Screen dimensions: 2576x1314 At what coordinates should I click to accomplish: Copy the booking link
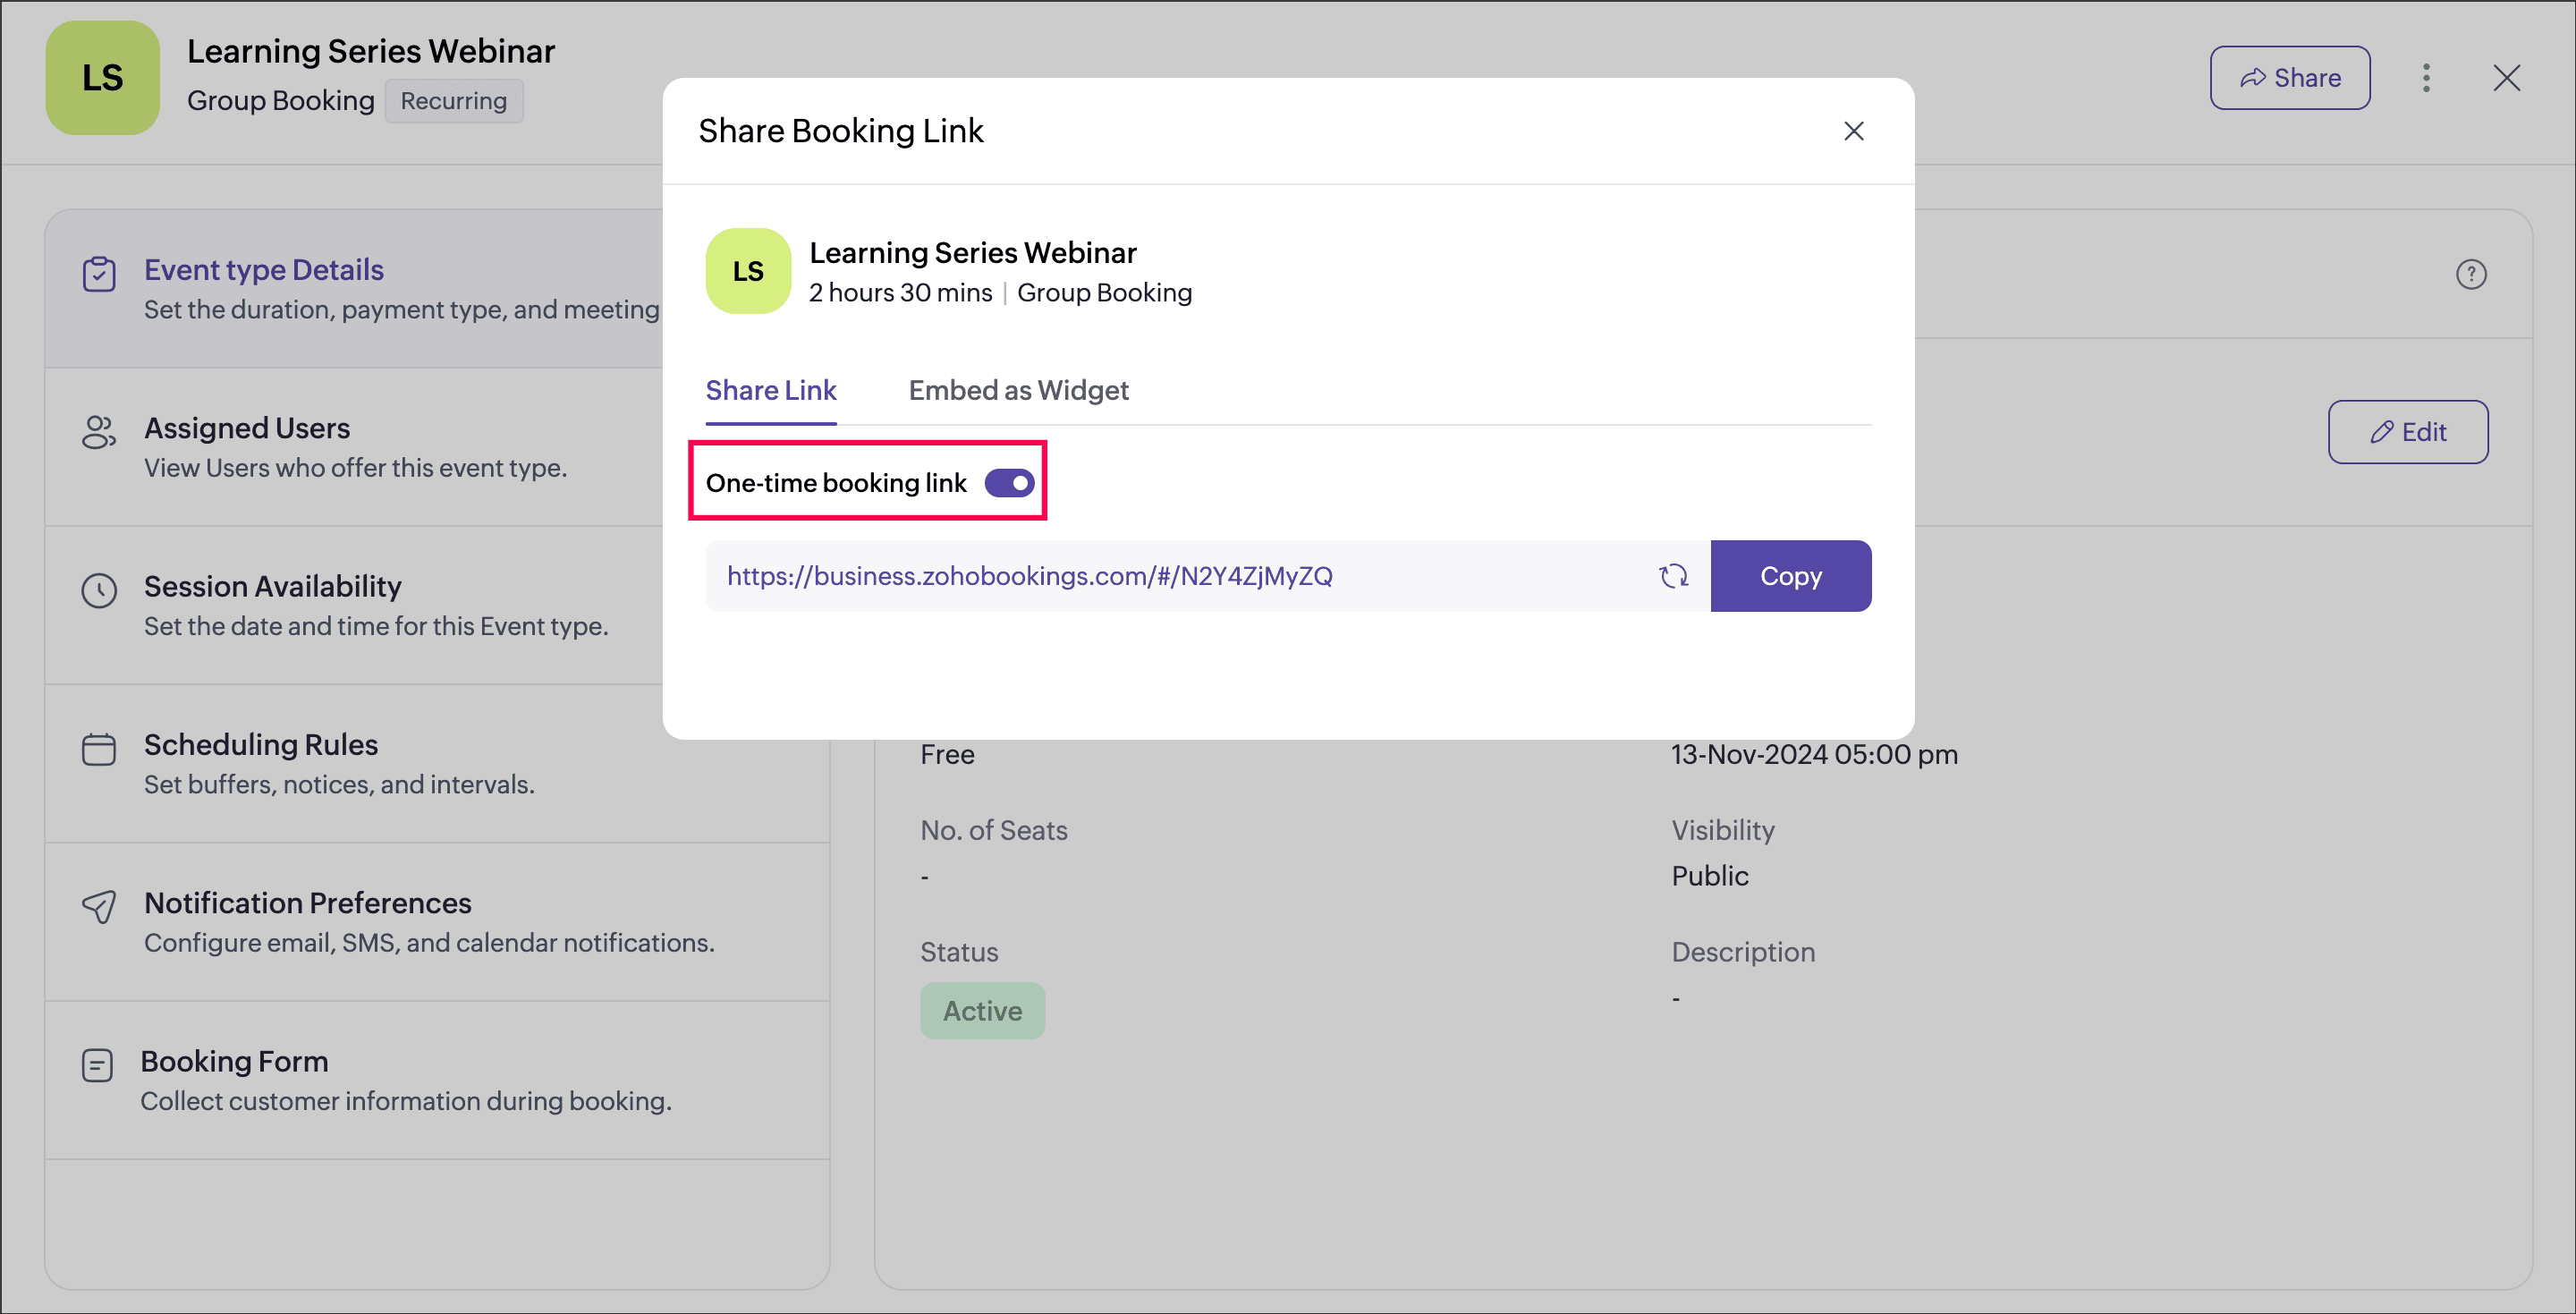(x=1790, y=576)
